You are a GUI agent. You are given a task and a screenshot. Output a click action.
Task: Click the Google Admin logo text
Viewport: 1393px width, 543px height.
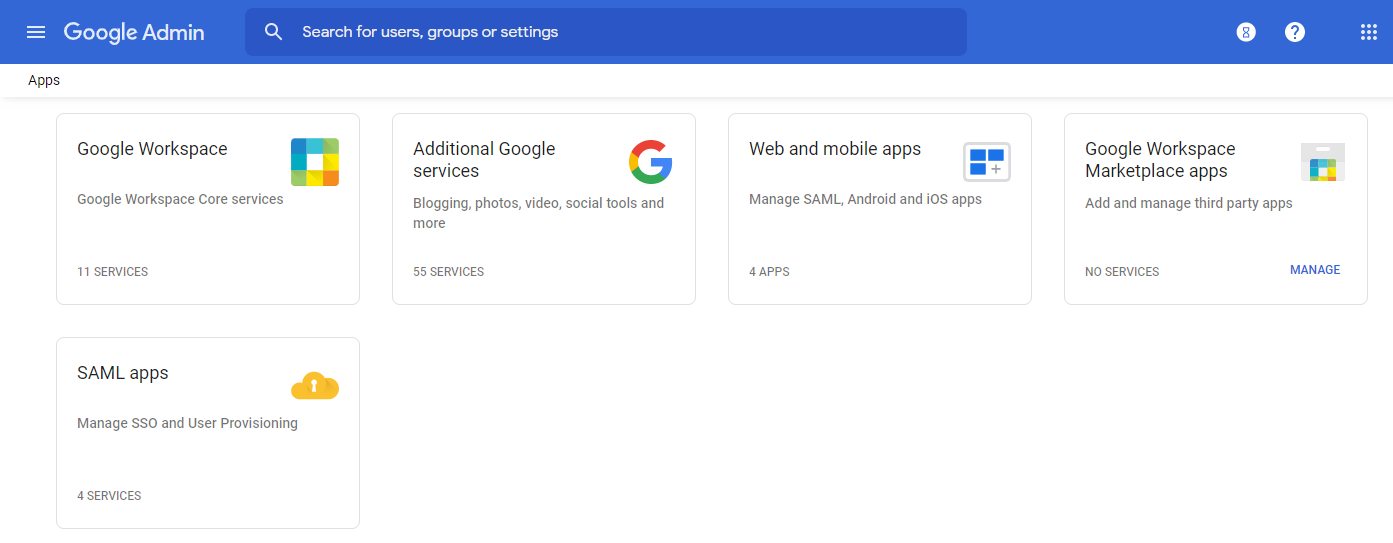point(134,32)
